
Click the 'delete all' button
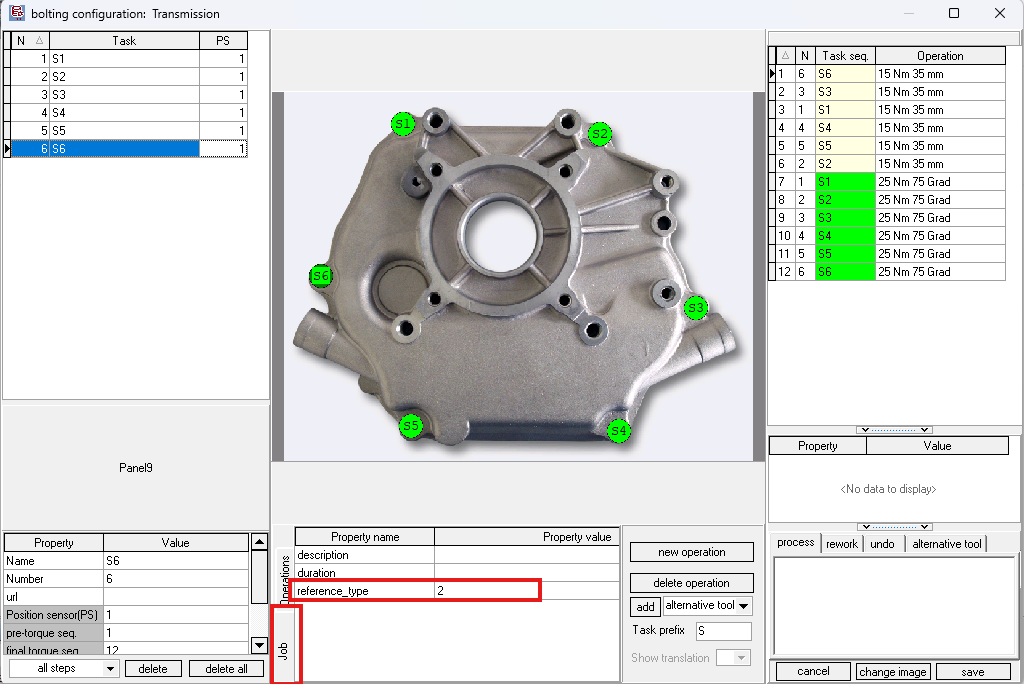pyautogui.click(x=226, y=668)
